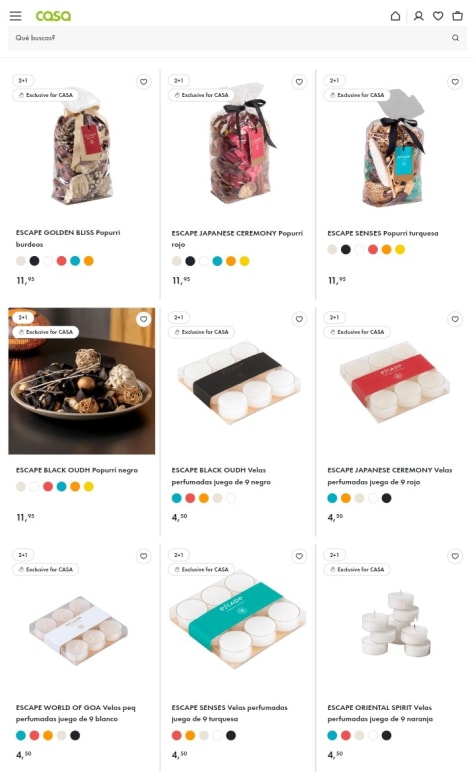Favorite the ESCAPE ORIENTAL SPIRIT Velas

(x=455, y=556)
